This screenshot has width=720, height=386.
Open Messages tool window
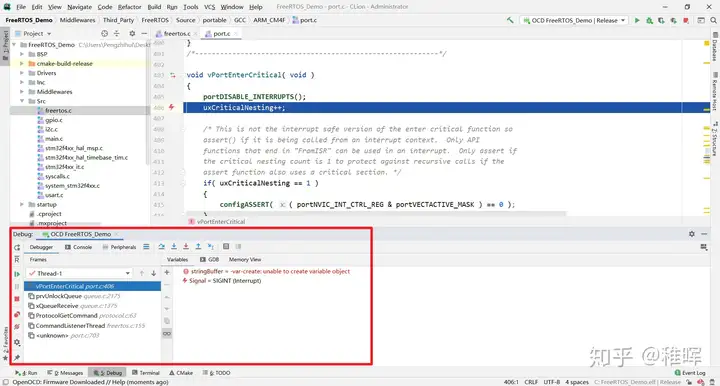pos(65,373)
